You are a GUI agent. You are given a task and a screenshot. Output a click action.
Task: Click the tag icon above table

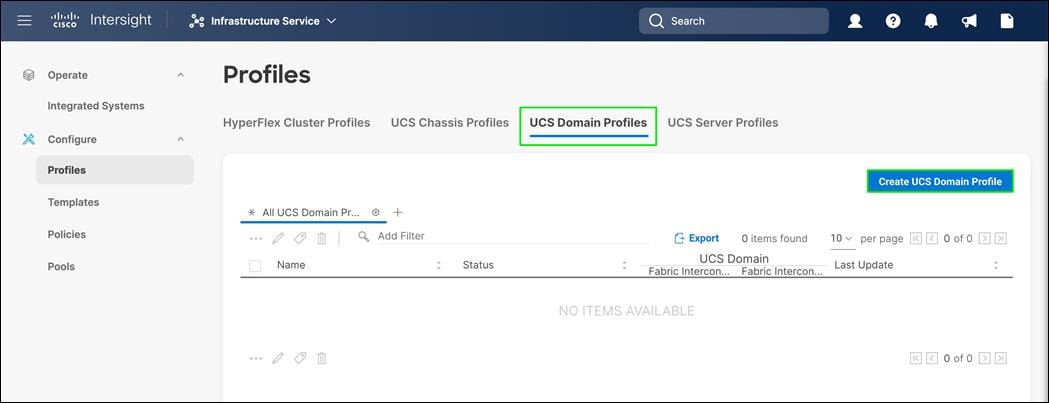(300, 238)
